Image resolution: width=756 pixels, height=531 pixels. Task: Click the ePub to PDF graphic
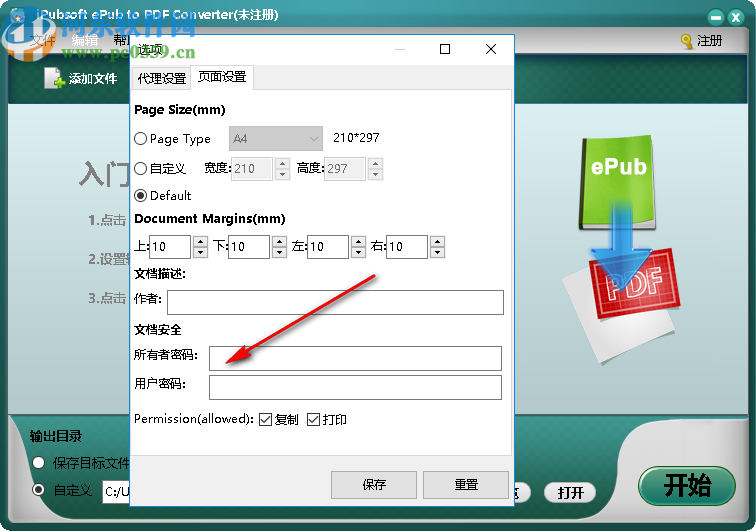[x=623, y=248]
